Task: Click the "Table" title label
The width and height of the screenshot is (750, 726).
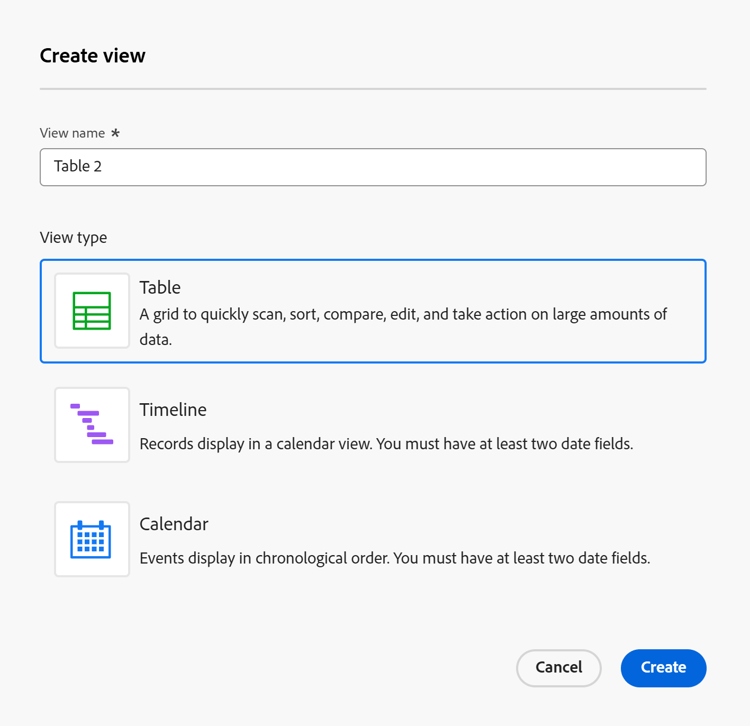Action: 160,288
